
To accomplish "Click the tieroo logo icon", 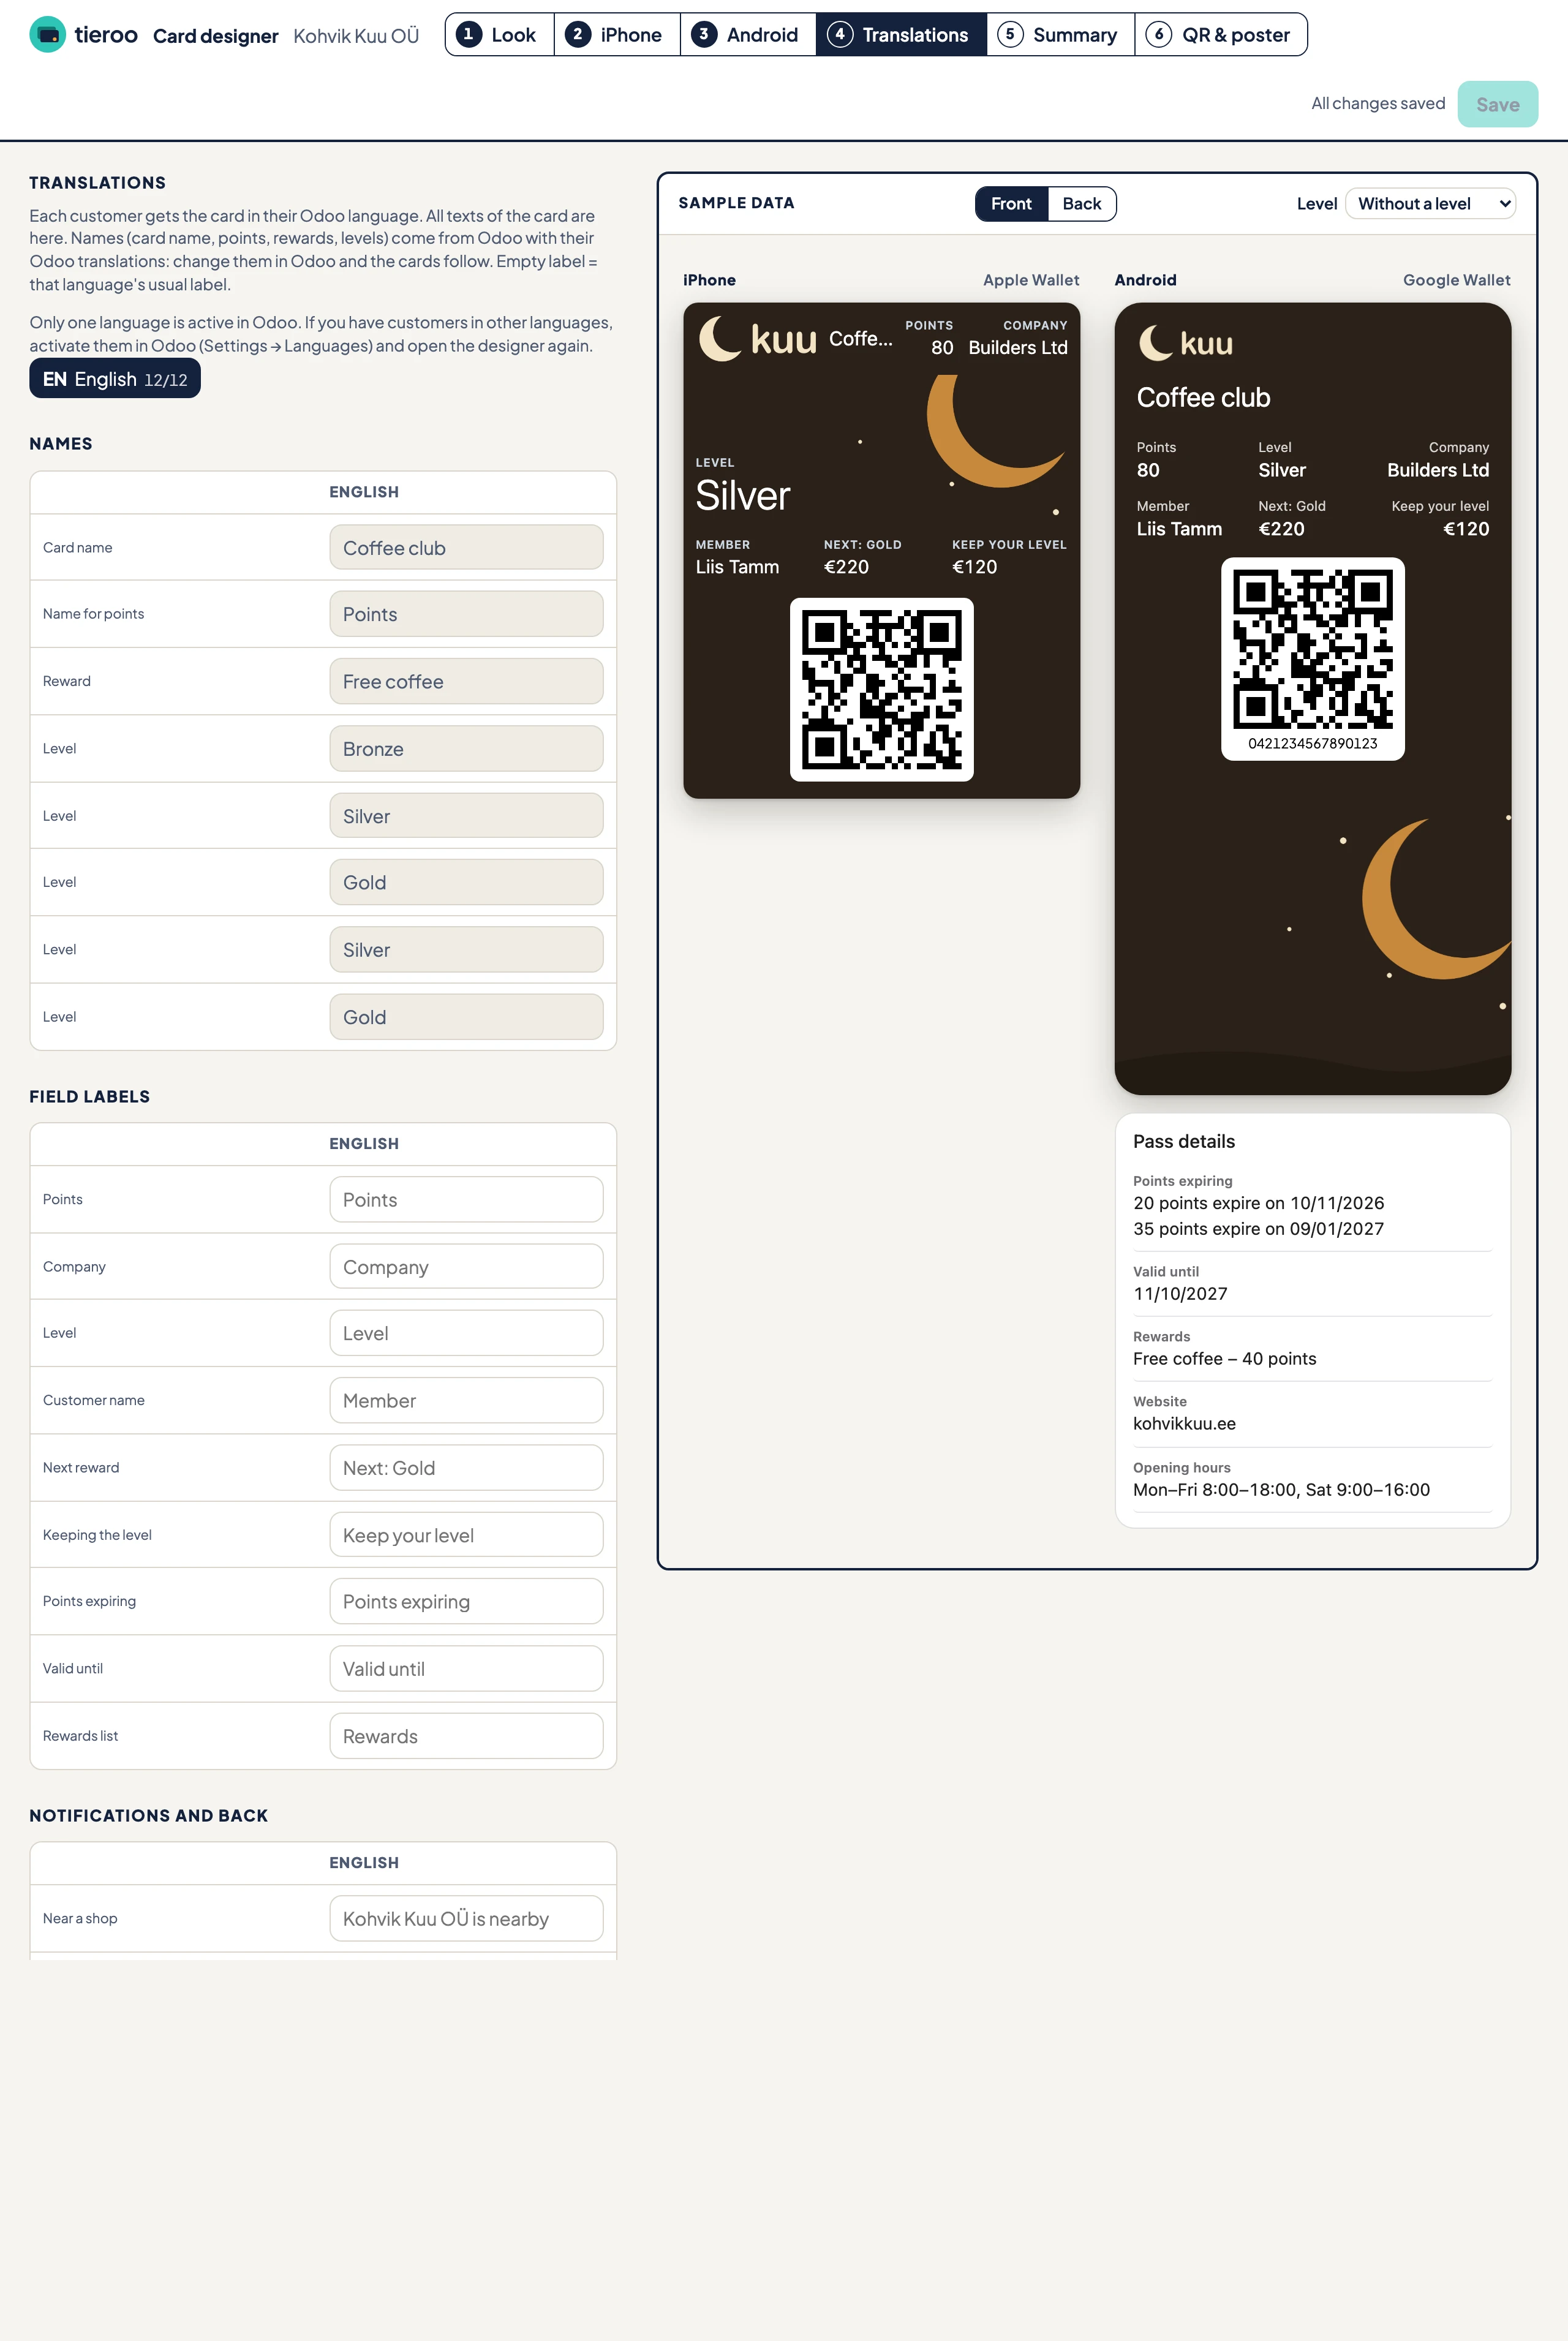I will pos(47,35).
